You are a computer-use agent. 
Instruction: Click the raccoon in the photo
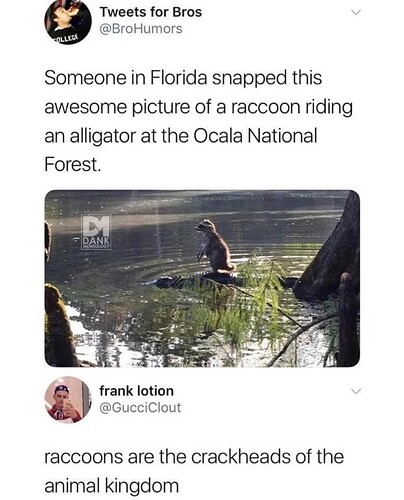tap(214, 245)
